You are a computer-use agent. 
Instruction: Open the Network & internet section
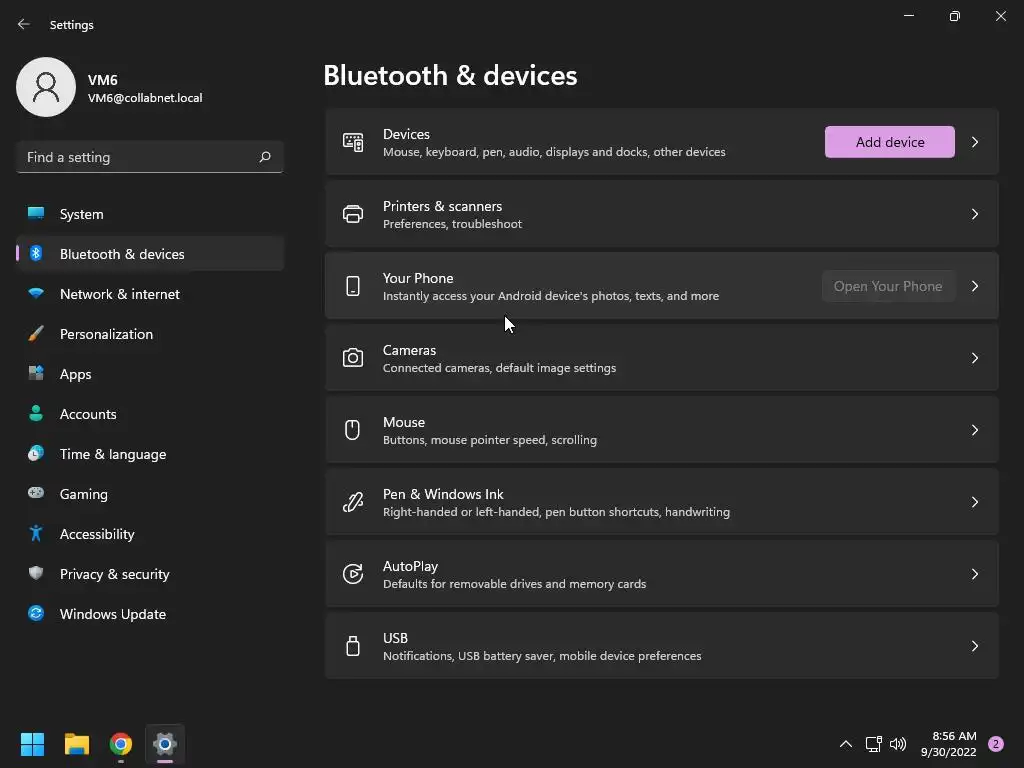pos(120,294)
